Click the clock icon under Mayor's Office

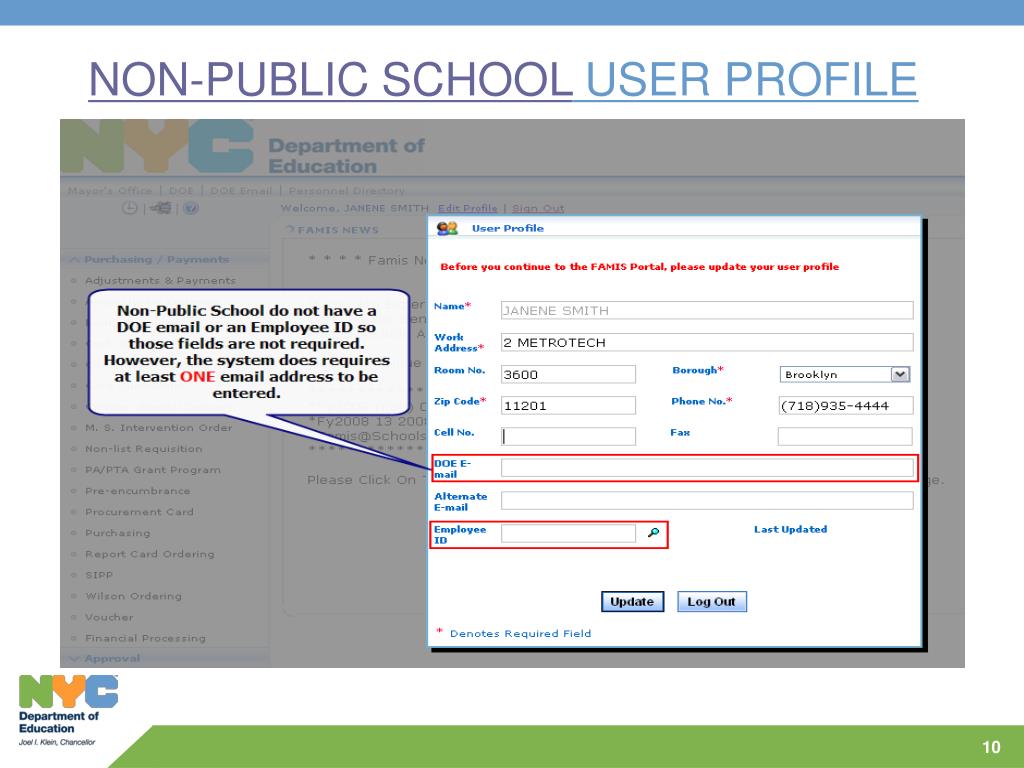coord(130,208)
